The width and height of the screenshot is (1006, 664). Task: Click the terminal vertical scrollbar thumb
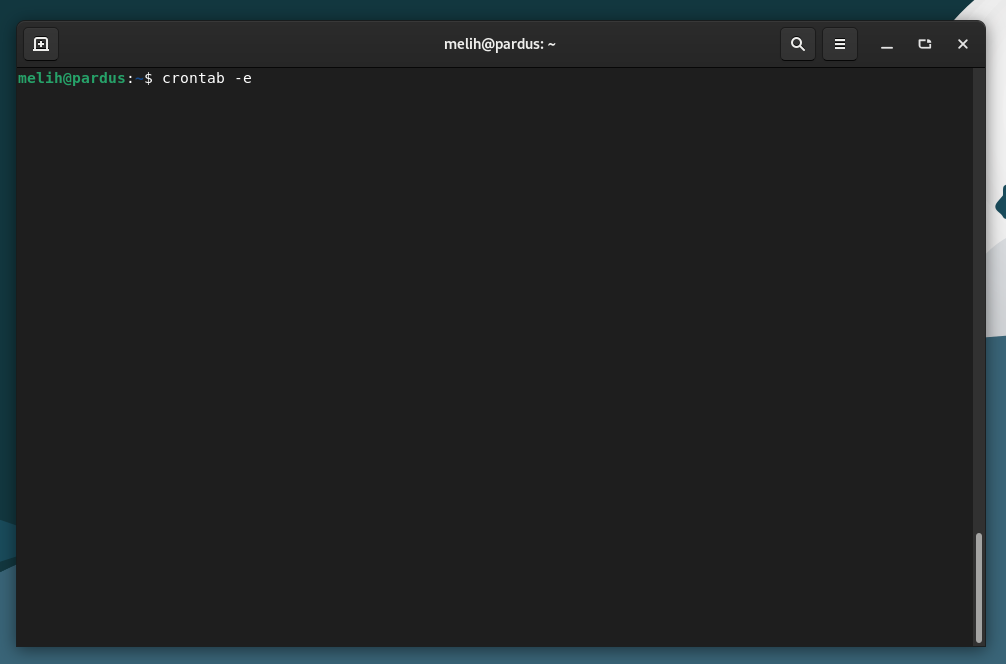click(979, 588)
